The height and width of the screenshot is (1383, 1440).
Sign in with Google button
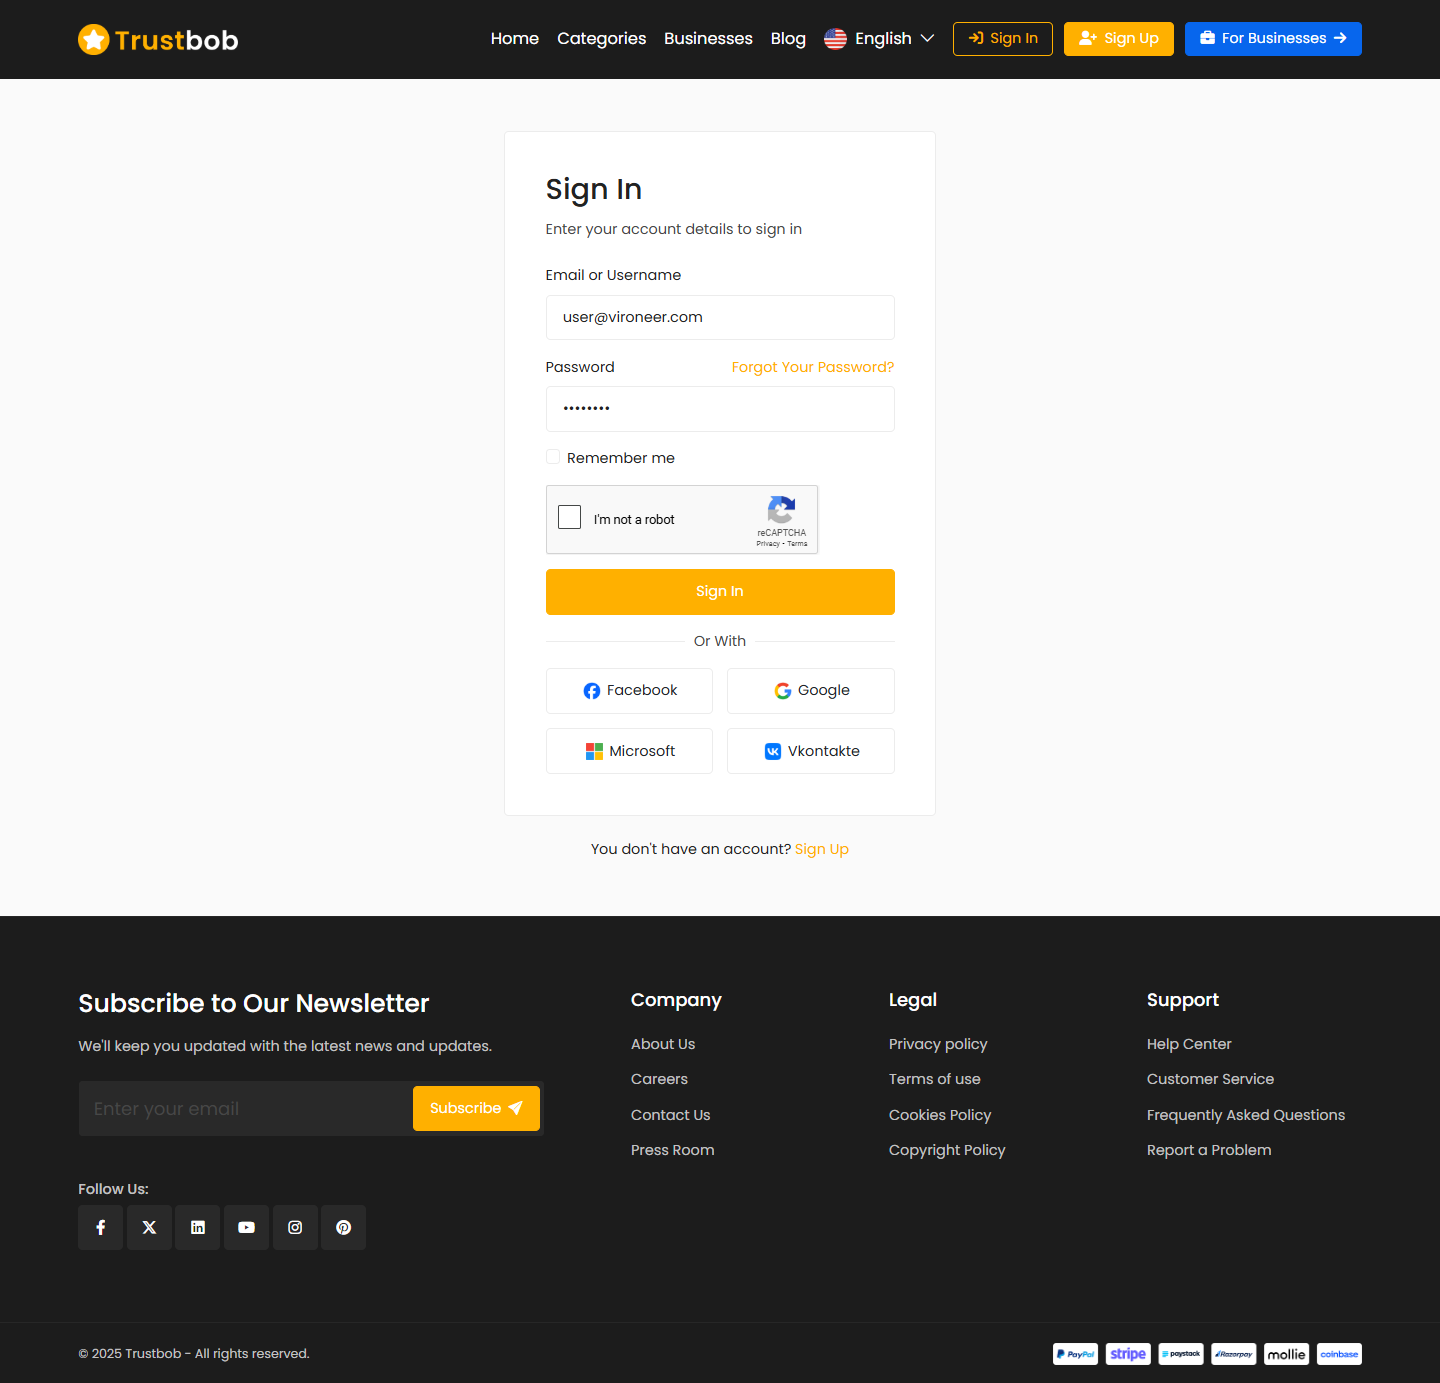(x=811, y=691)
